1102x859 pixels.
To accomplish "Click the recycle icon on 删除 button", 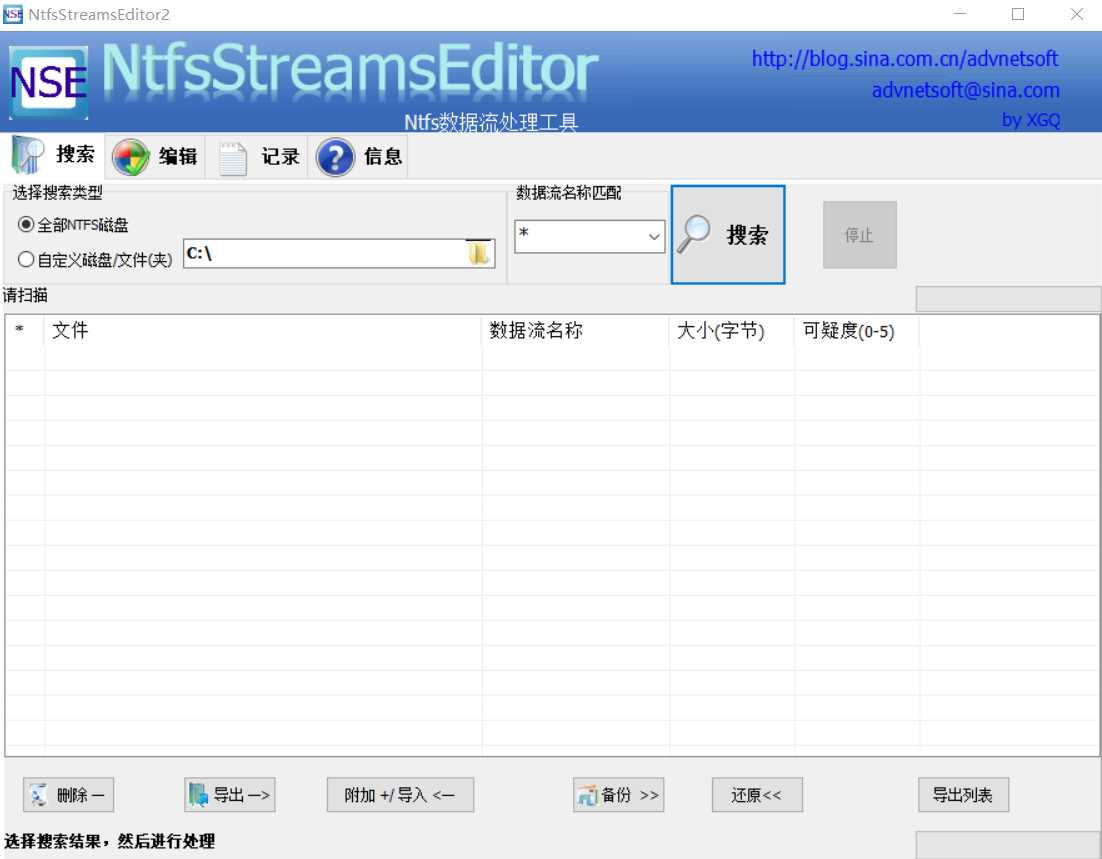I will coord(38,796).
